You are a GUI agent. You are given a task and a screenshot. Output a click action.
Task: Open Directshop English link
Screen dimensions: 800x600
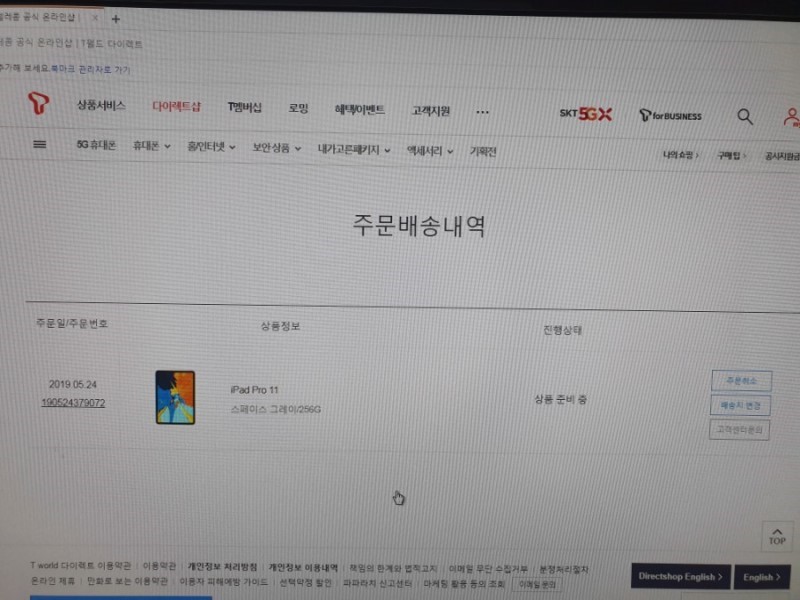coord(681,577)
